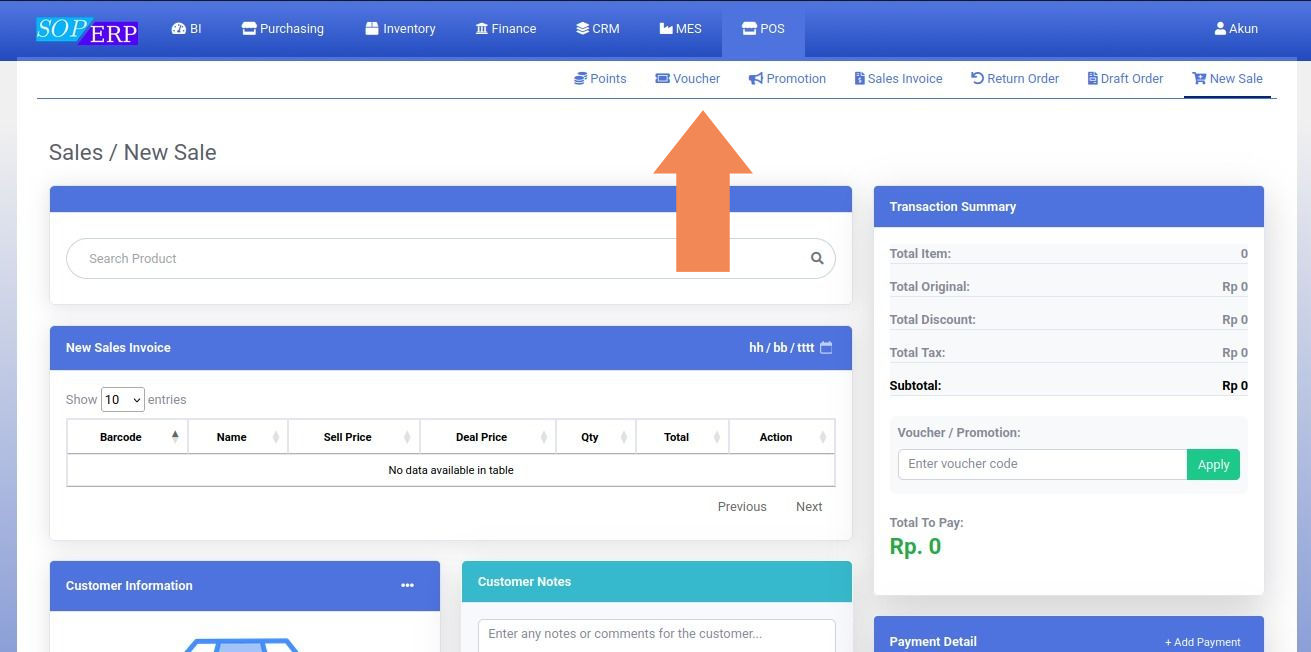Sort table by Name column

coord(238,437)
